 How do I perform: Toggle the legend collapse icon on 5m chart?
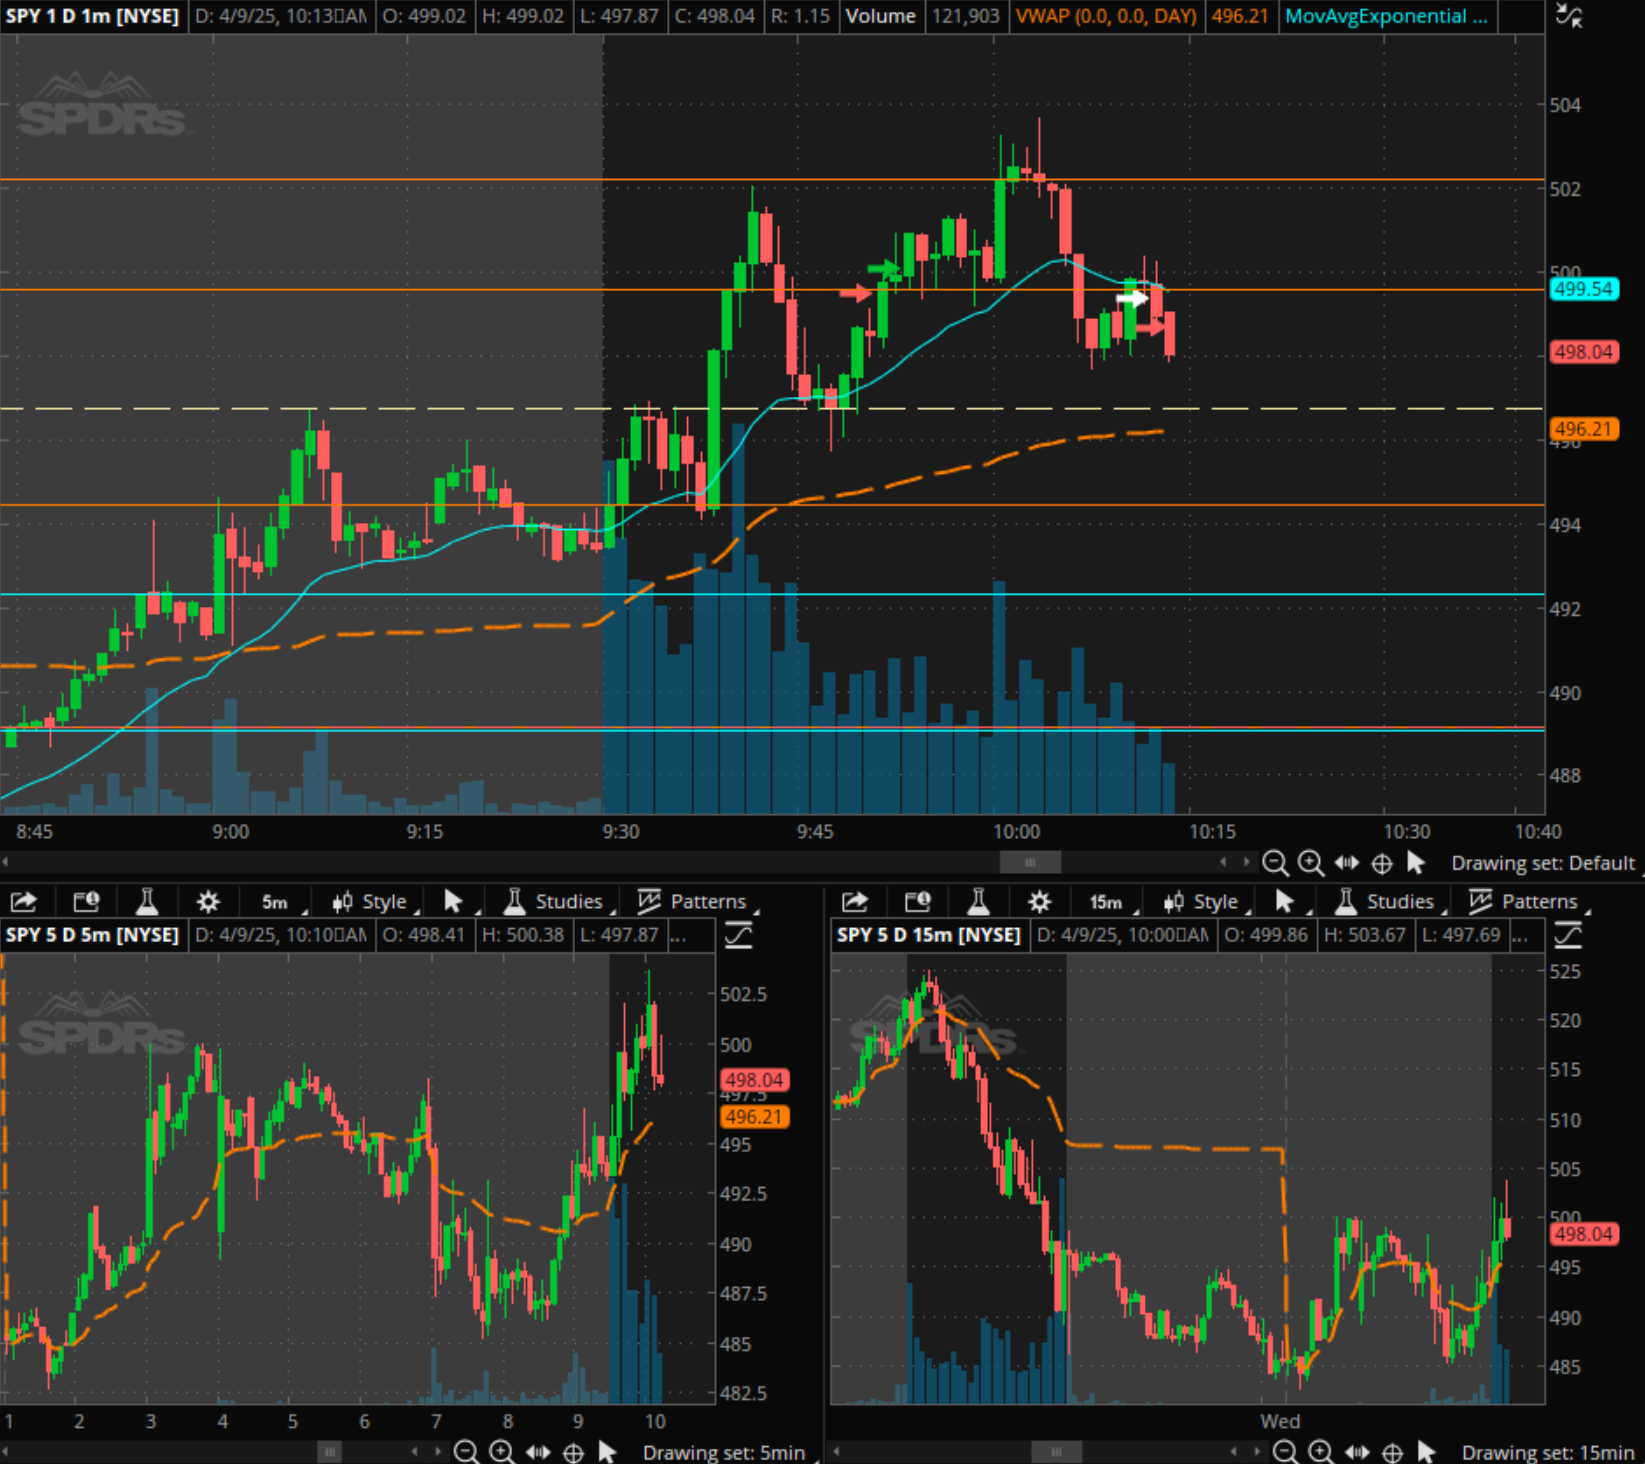[738, 935]
